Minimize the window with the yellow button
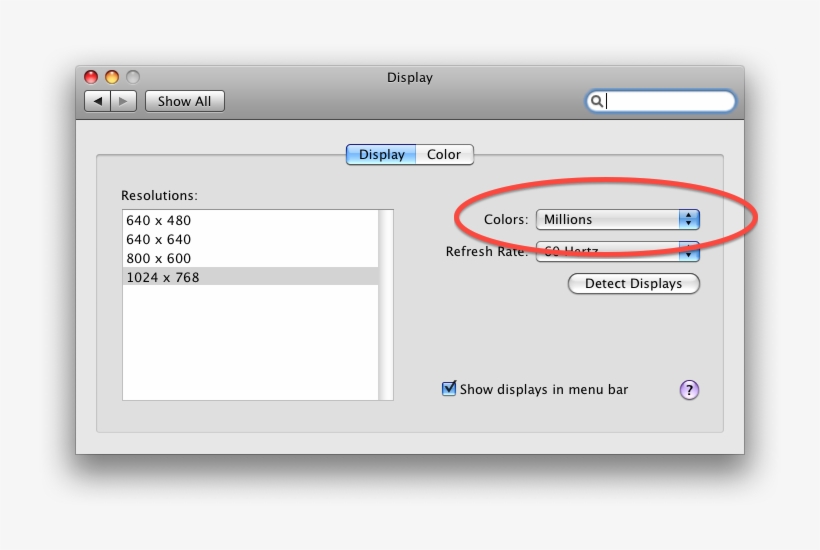Screen dimensions: 820x550 point(112,77)
